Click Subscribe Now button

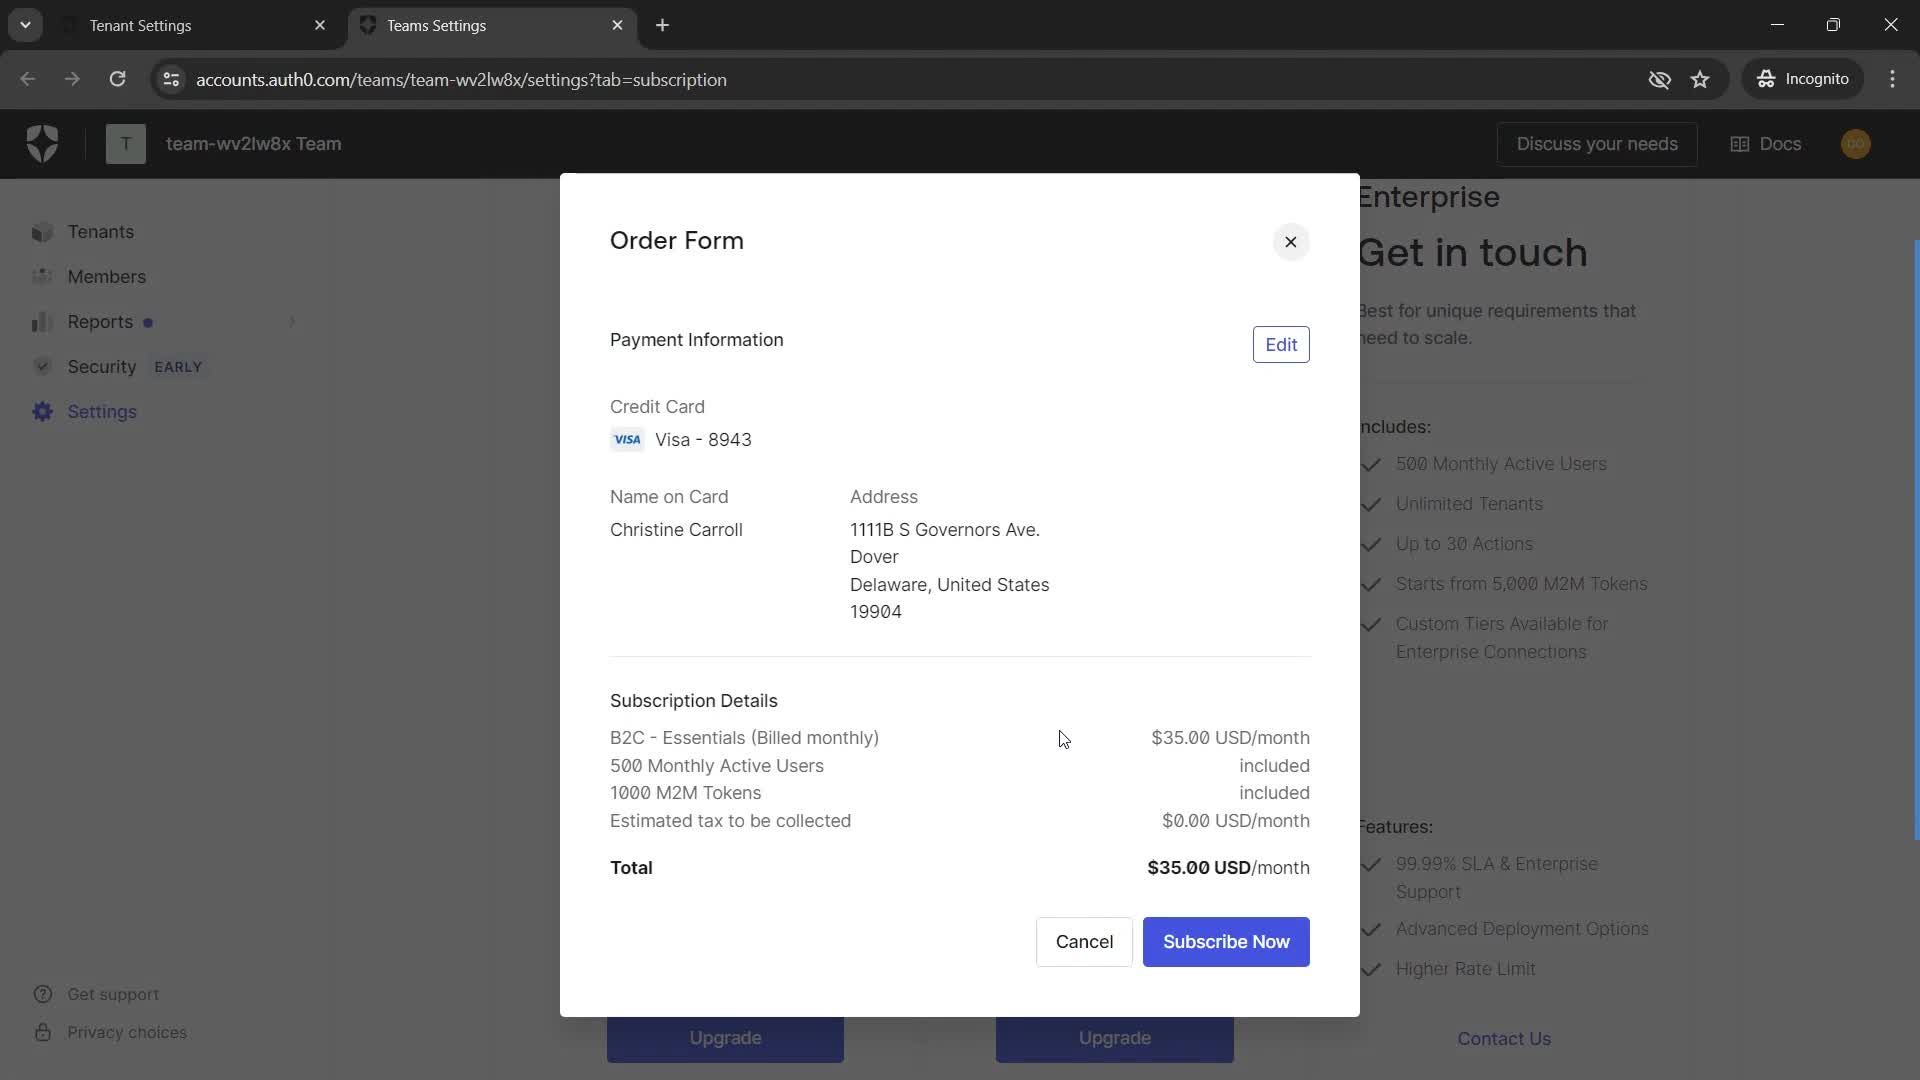1226,942
